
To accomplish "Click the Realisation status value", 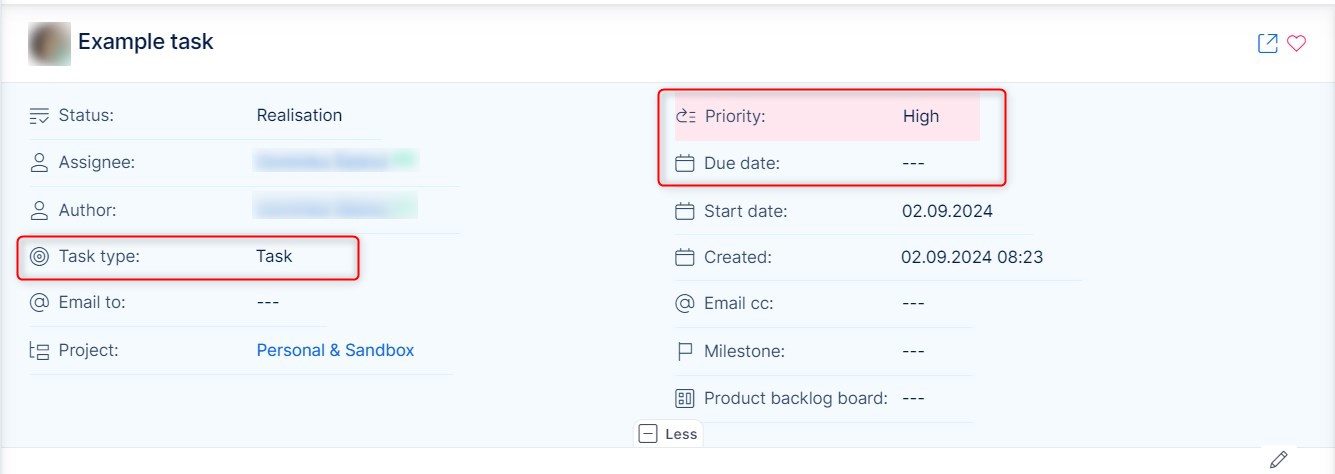I will (299, 115).
